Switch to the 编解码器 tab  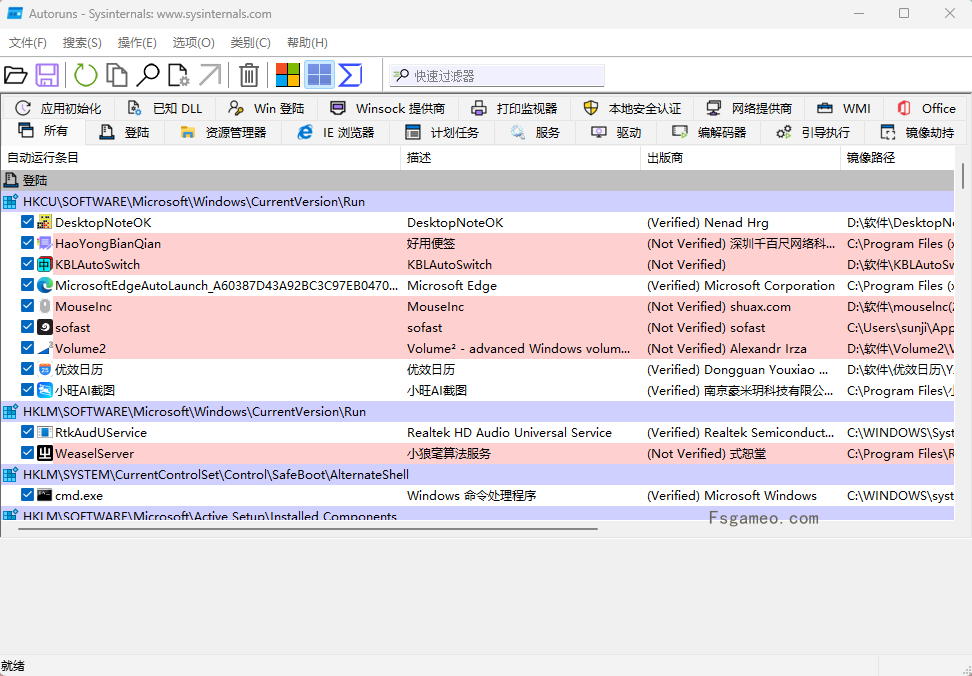click(x=709, y=133)
